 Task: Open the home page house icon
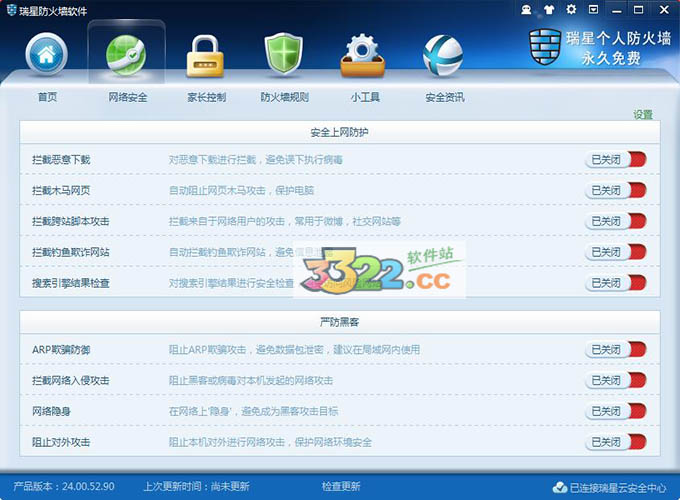click(x=46, y=55)
